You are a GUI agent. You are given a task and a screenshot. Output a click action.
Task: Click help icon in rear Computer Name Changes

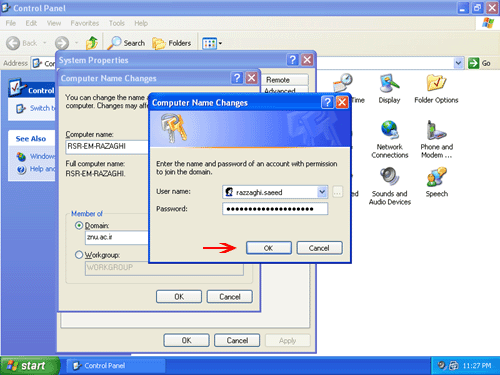click(x=237, y=78)
